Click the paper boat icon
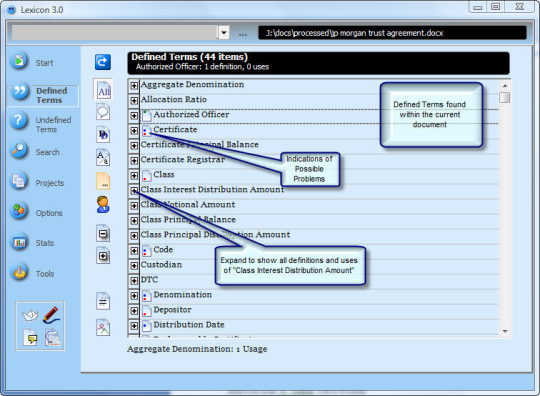The width and height of the screenshot is (540, 396). (30, 315)
